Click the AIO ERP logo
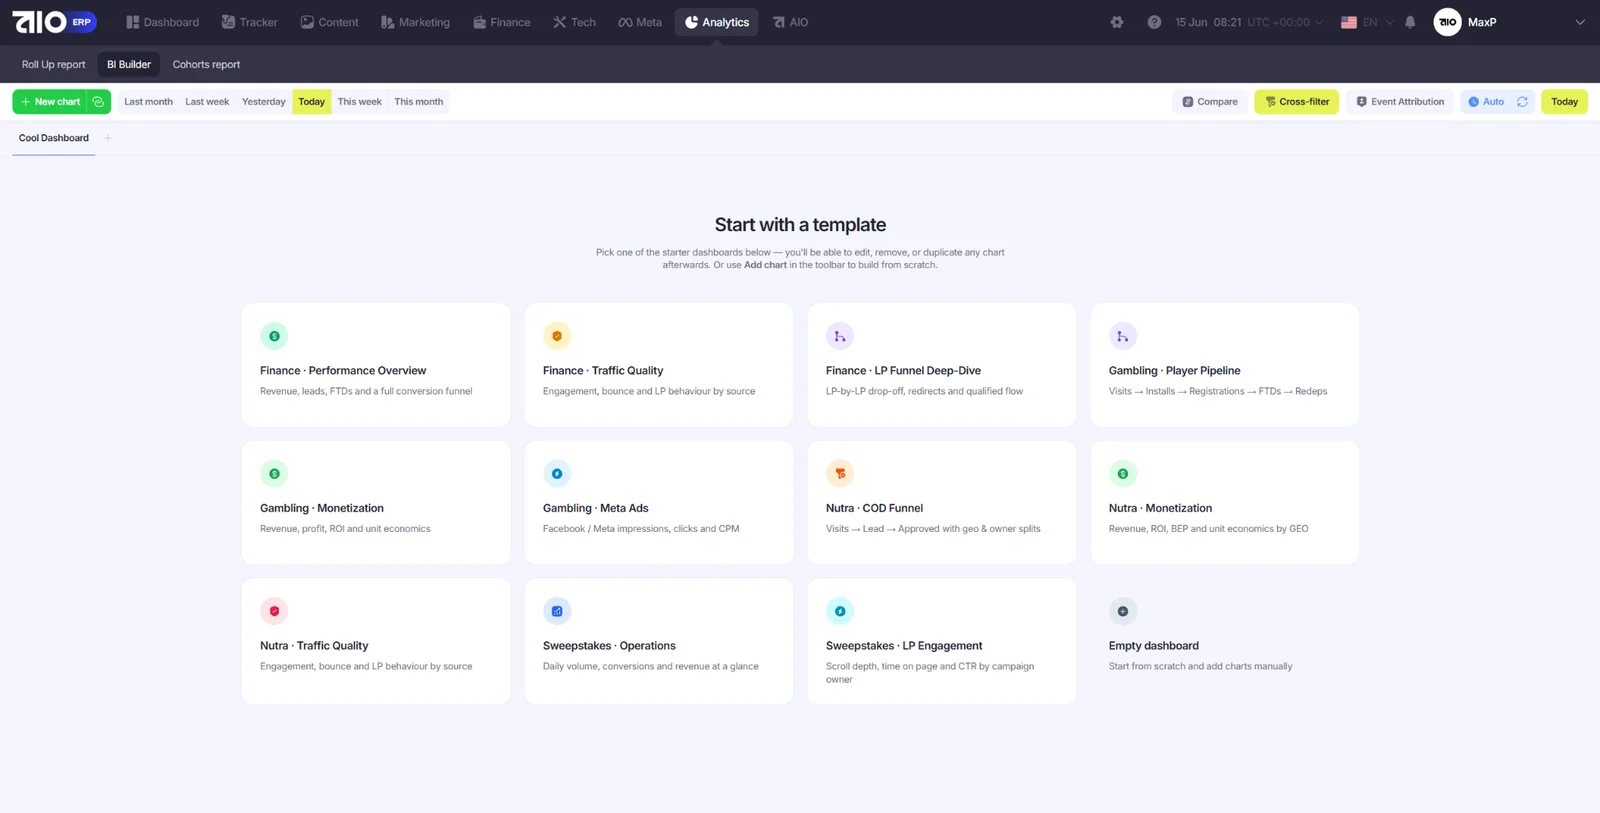This screenshot has height=813, width=1600. [54, 22]
